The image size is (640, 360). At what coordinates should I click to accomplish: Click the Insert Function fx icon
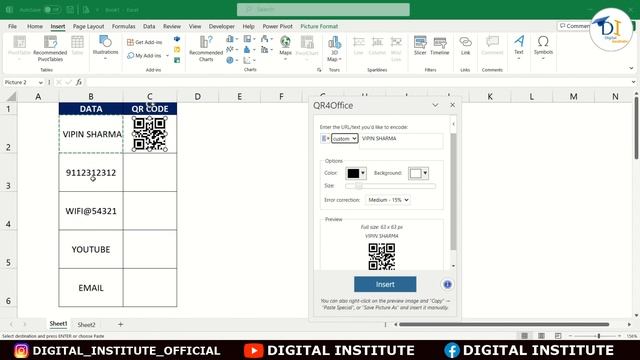click(79, 82)
